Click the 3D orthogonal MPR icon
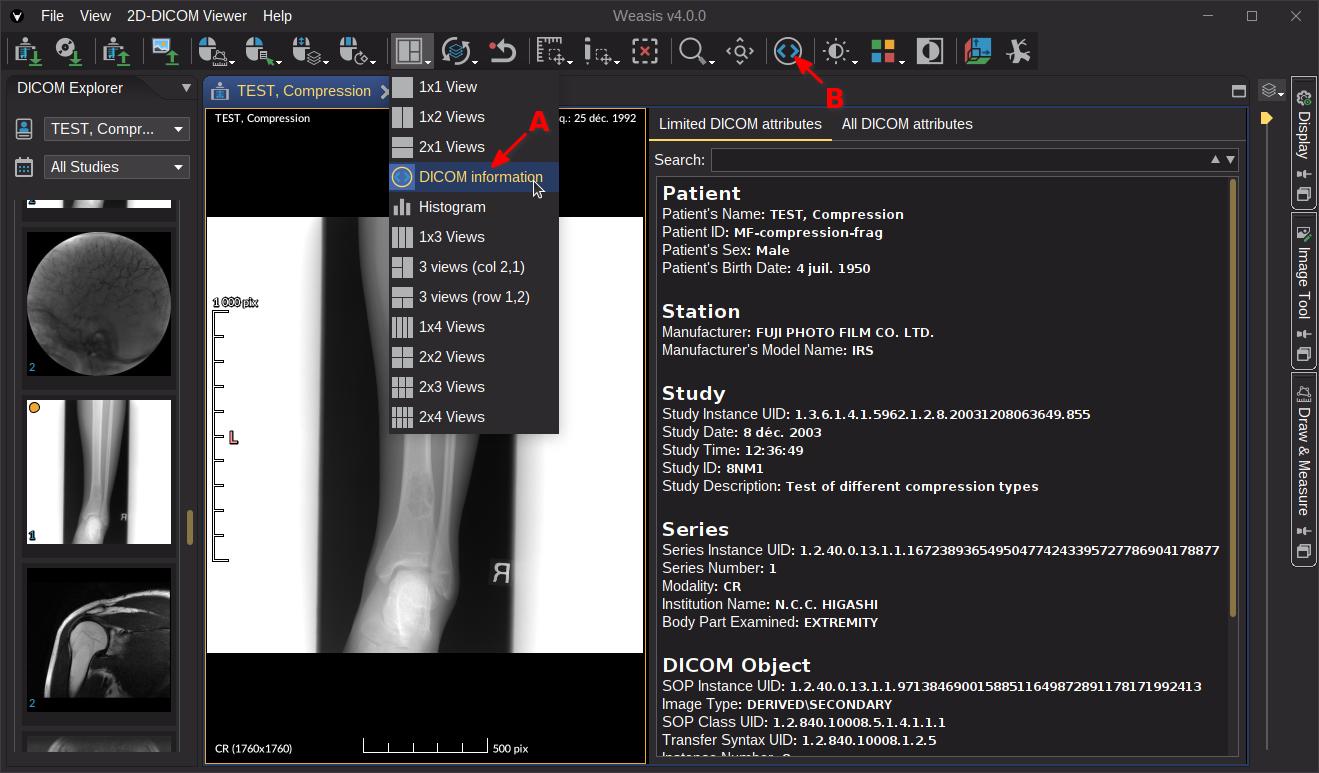The image size is (1319, 773). point(978,51)
